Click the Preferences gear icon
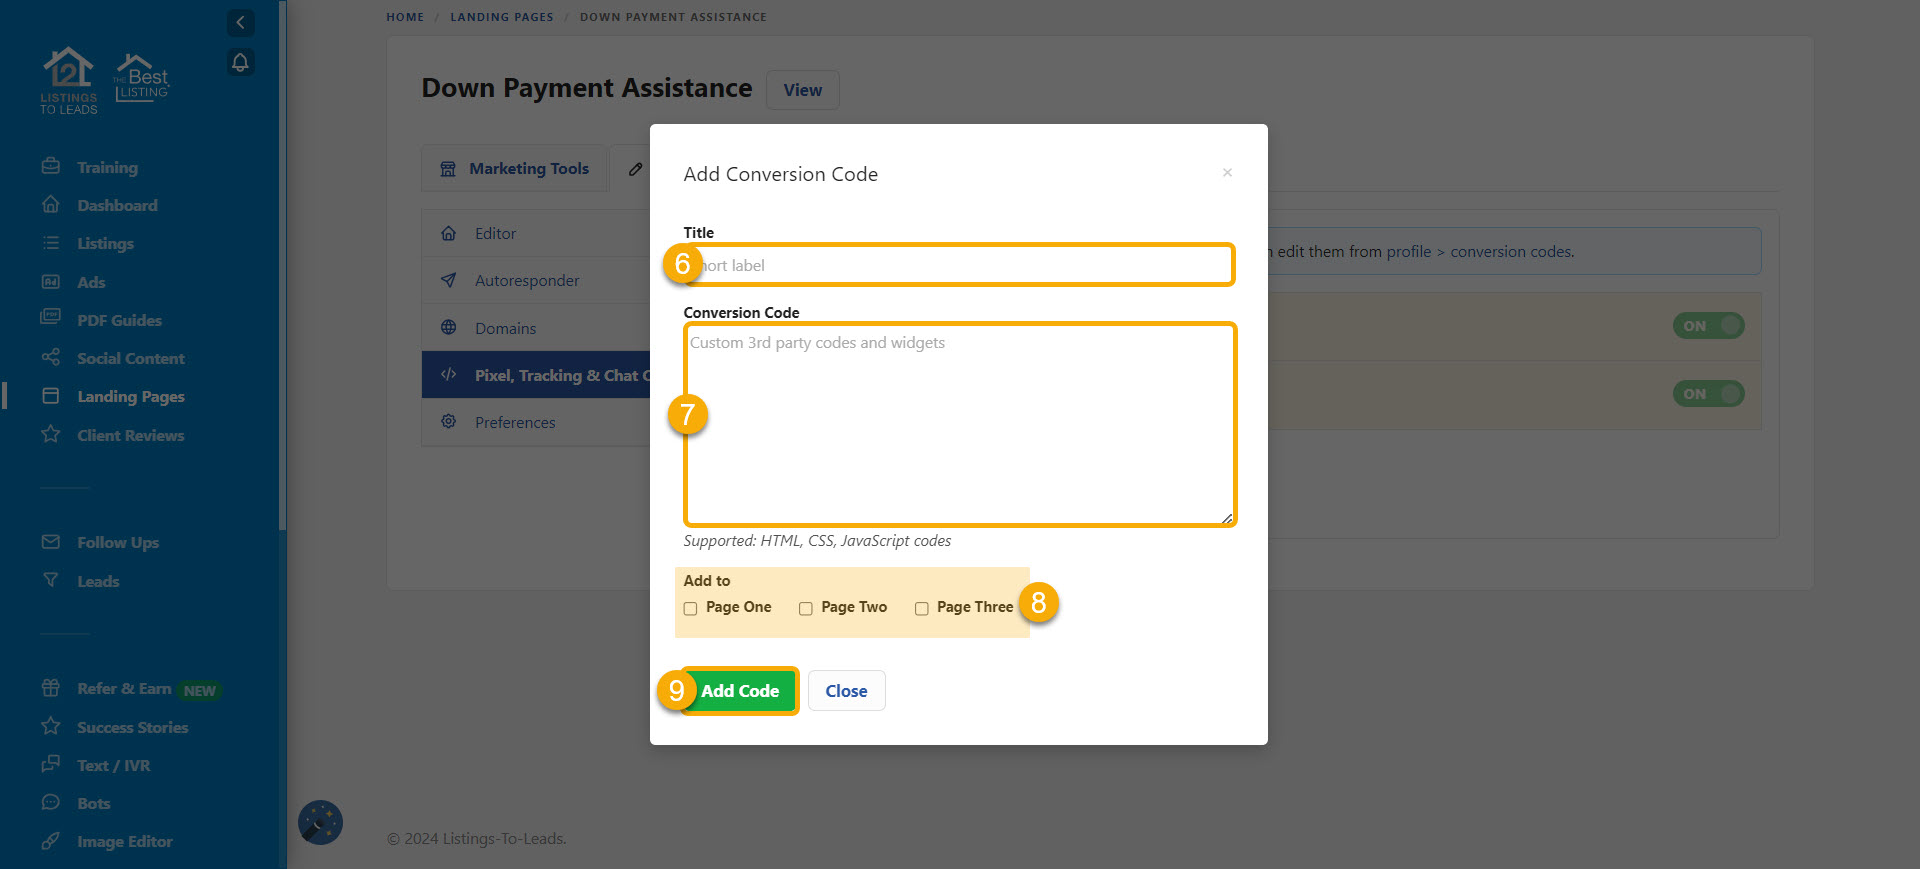Viewport: 1920px width, 869px height. pos(449,422)
